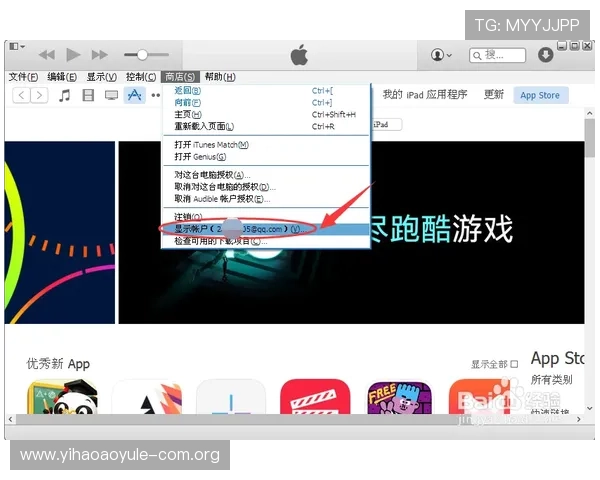Choose 取消对这台电脑的授权(D)
This screenshot has width=600, height=480.
coord(266,187)
